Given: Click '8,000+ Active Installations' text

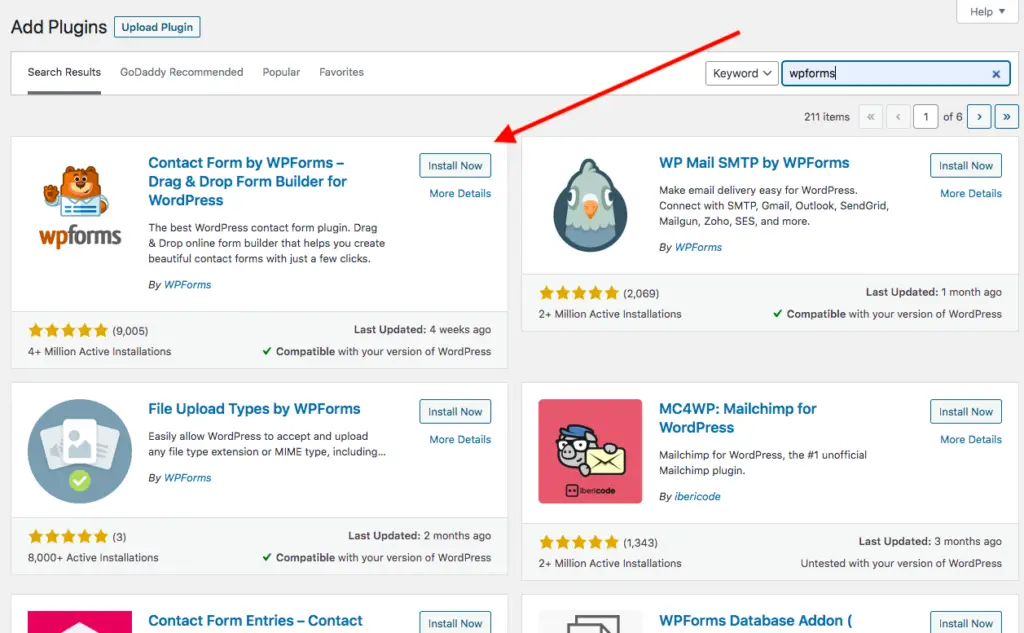Looking at the screenshot, I should coord(93,558).
